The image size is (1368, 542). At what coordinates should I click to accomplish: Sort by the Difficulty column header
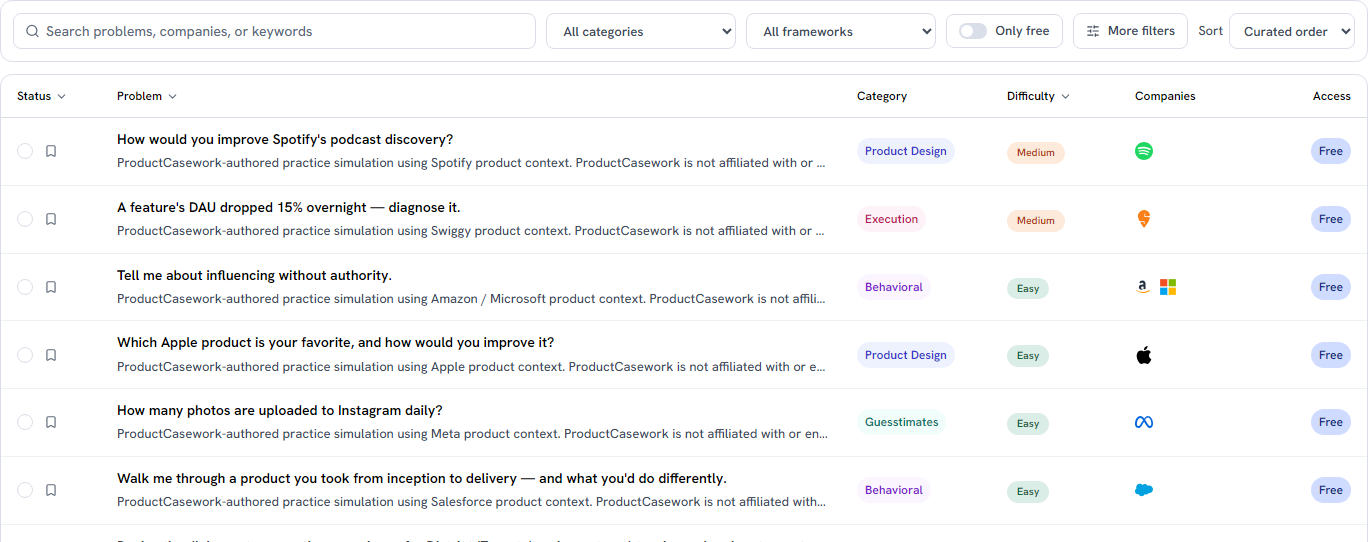(1038, 96)
